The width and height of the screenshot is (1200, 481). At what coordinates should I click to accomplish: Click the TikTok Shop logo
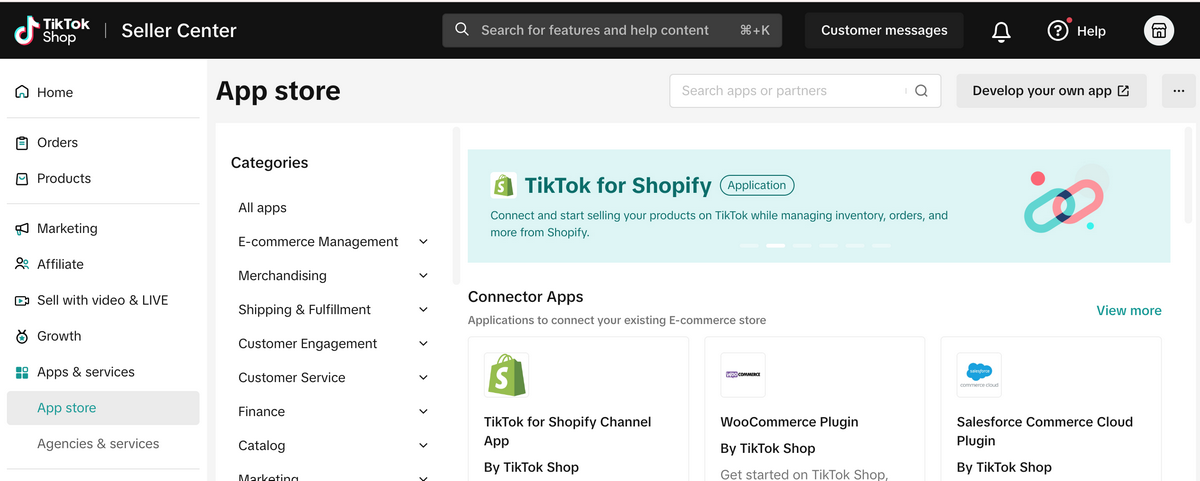pyautogui.click(x=52, y=30)
